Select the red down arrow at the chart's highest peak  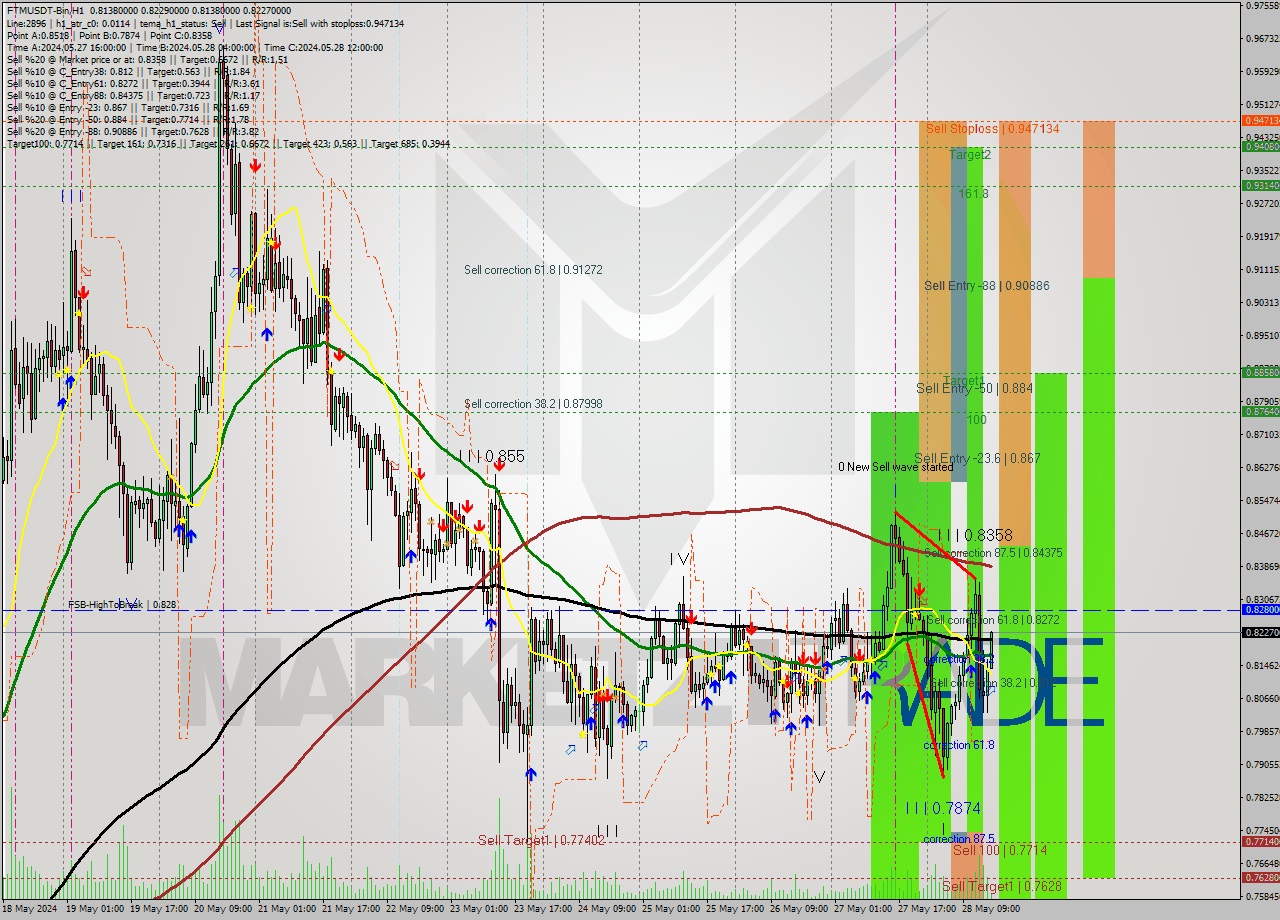tap(255, 165)
